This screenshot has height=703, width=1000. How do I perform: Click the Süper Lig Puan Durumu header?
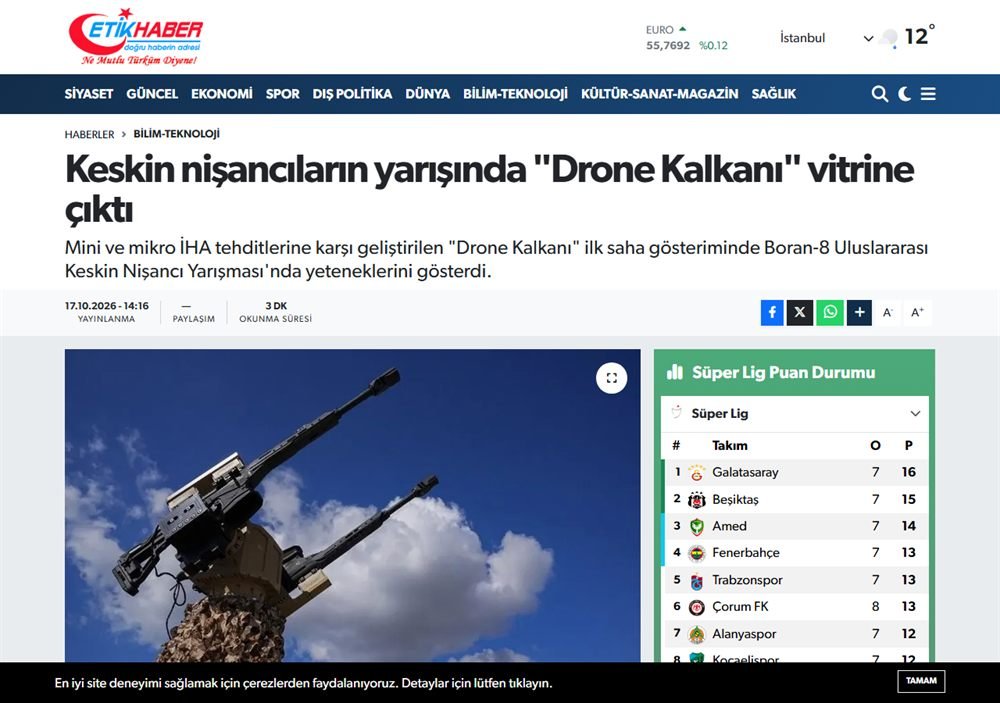pos(783,373)
